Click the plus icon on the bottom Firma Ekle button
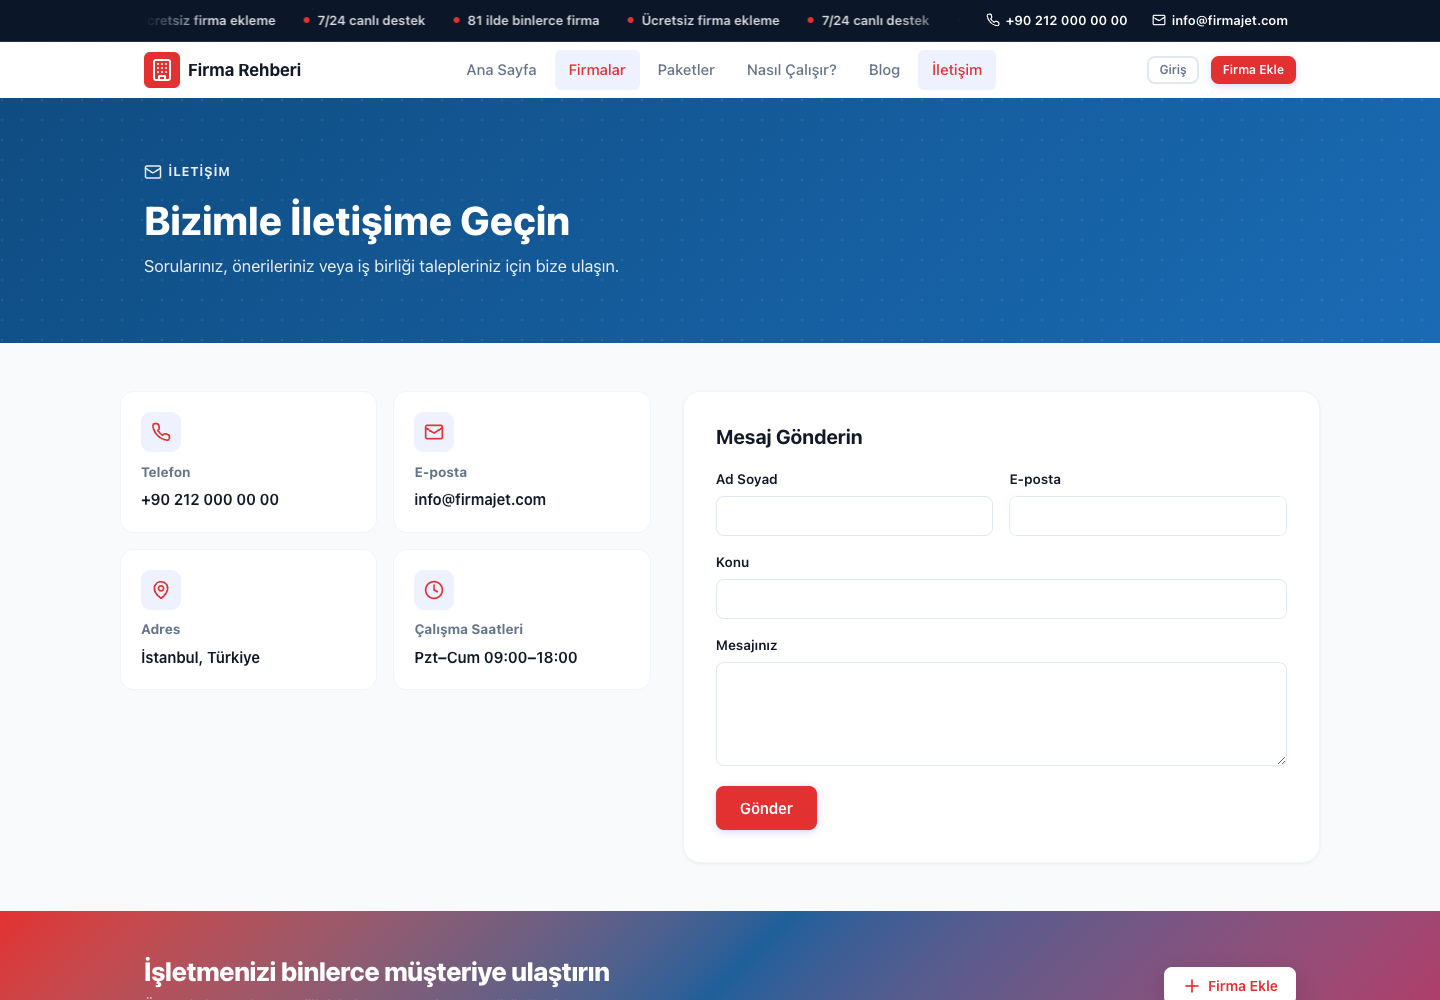Screen dimensions: 1440x1000 1192,986
